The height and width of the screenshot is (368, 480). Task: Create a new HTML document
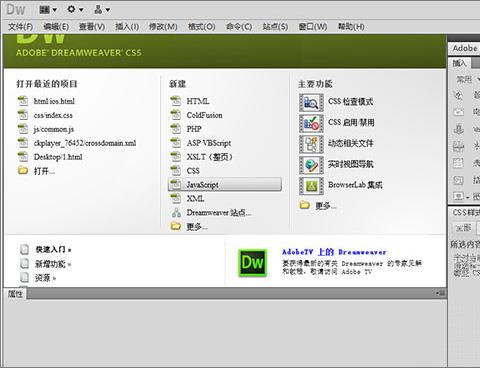coord(198,101)
